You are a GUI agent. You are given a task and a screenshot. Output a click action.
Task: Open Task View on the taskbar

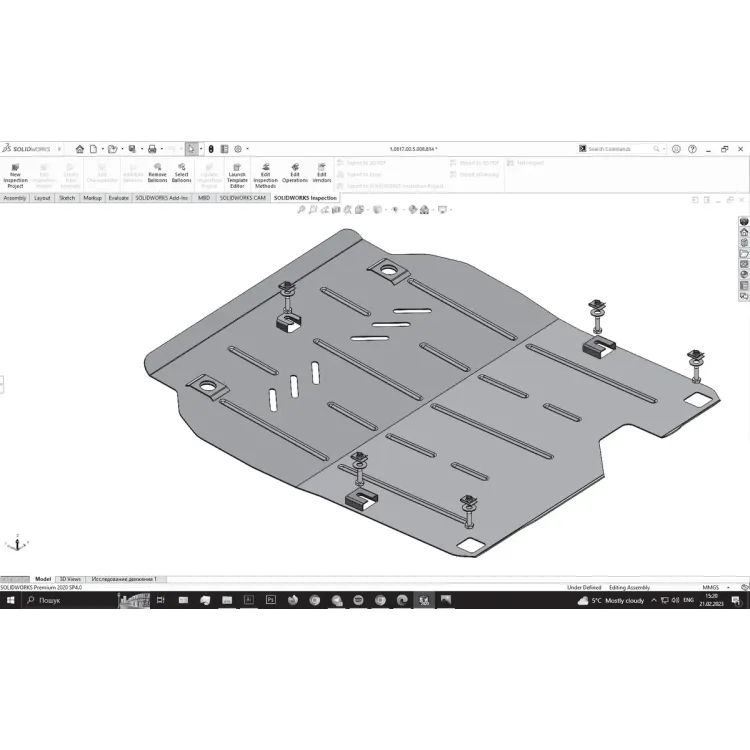pyautogui.click(x=161, y=600)
